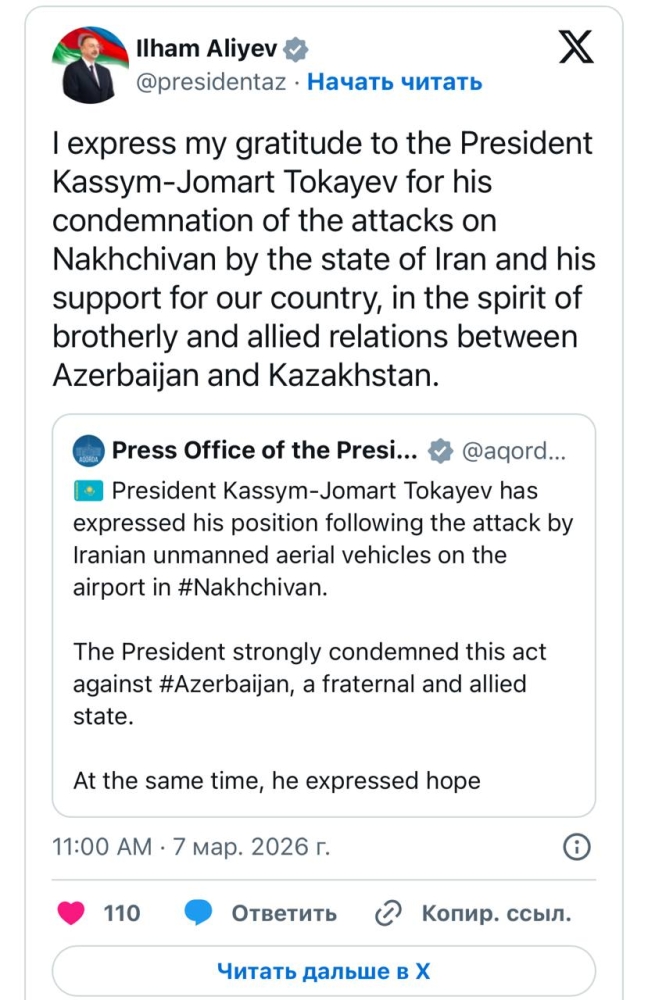Image resolution: width=648 pixels, height=1000 pixels.
Task: Click the chain link copy icon
Action: [387, 913]
